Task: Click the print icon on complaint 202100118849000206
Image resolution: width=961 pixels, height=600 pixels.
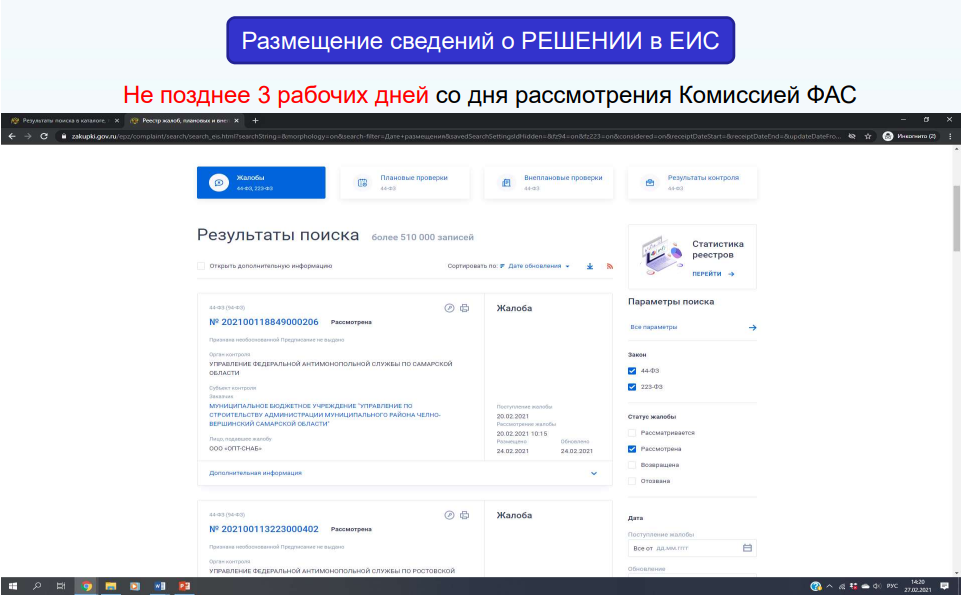Action: [464, 308]
